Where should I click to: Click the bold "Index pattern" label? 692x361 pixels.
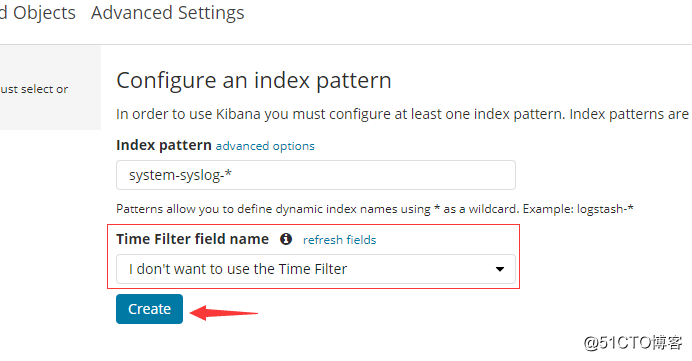(x=164, y=145)
